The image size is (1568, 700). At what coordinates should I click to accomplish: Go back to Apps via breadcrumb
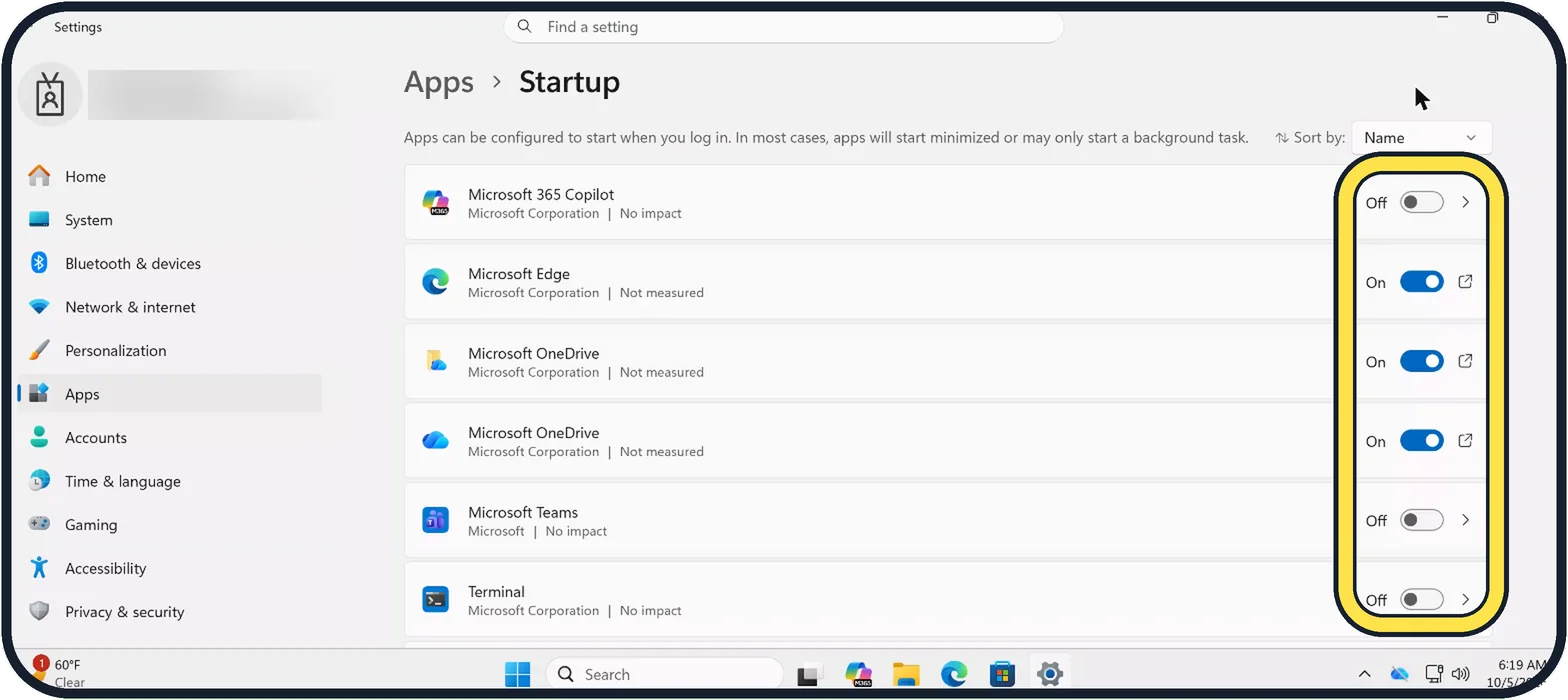coord(439,82)
